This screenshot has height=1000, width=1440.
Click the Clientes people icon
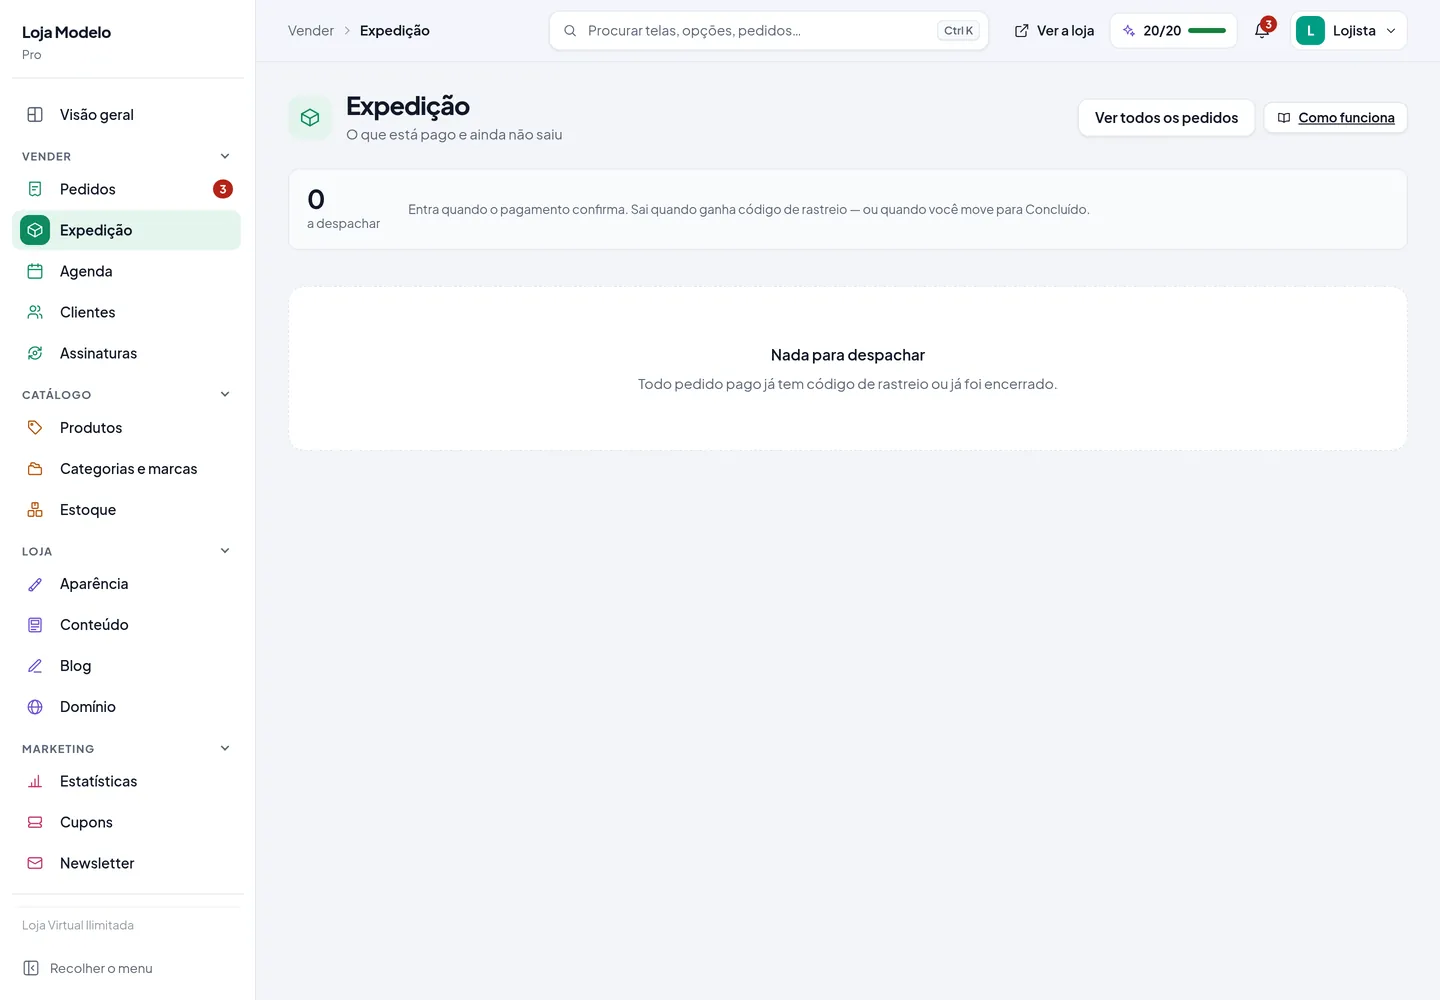click(35, 312)
